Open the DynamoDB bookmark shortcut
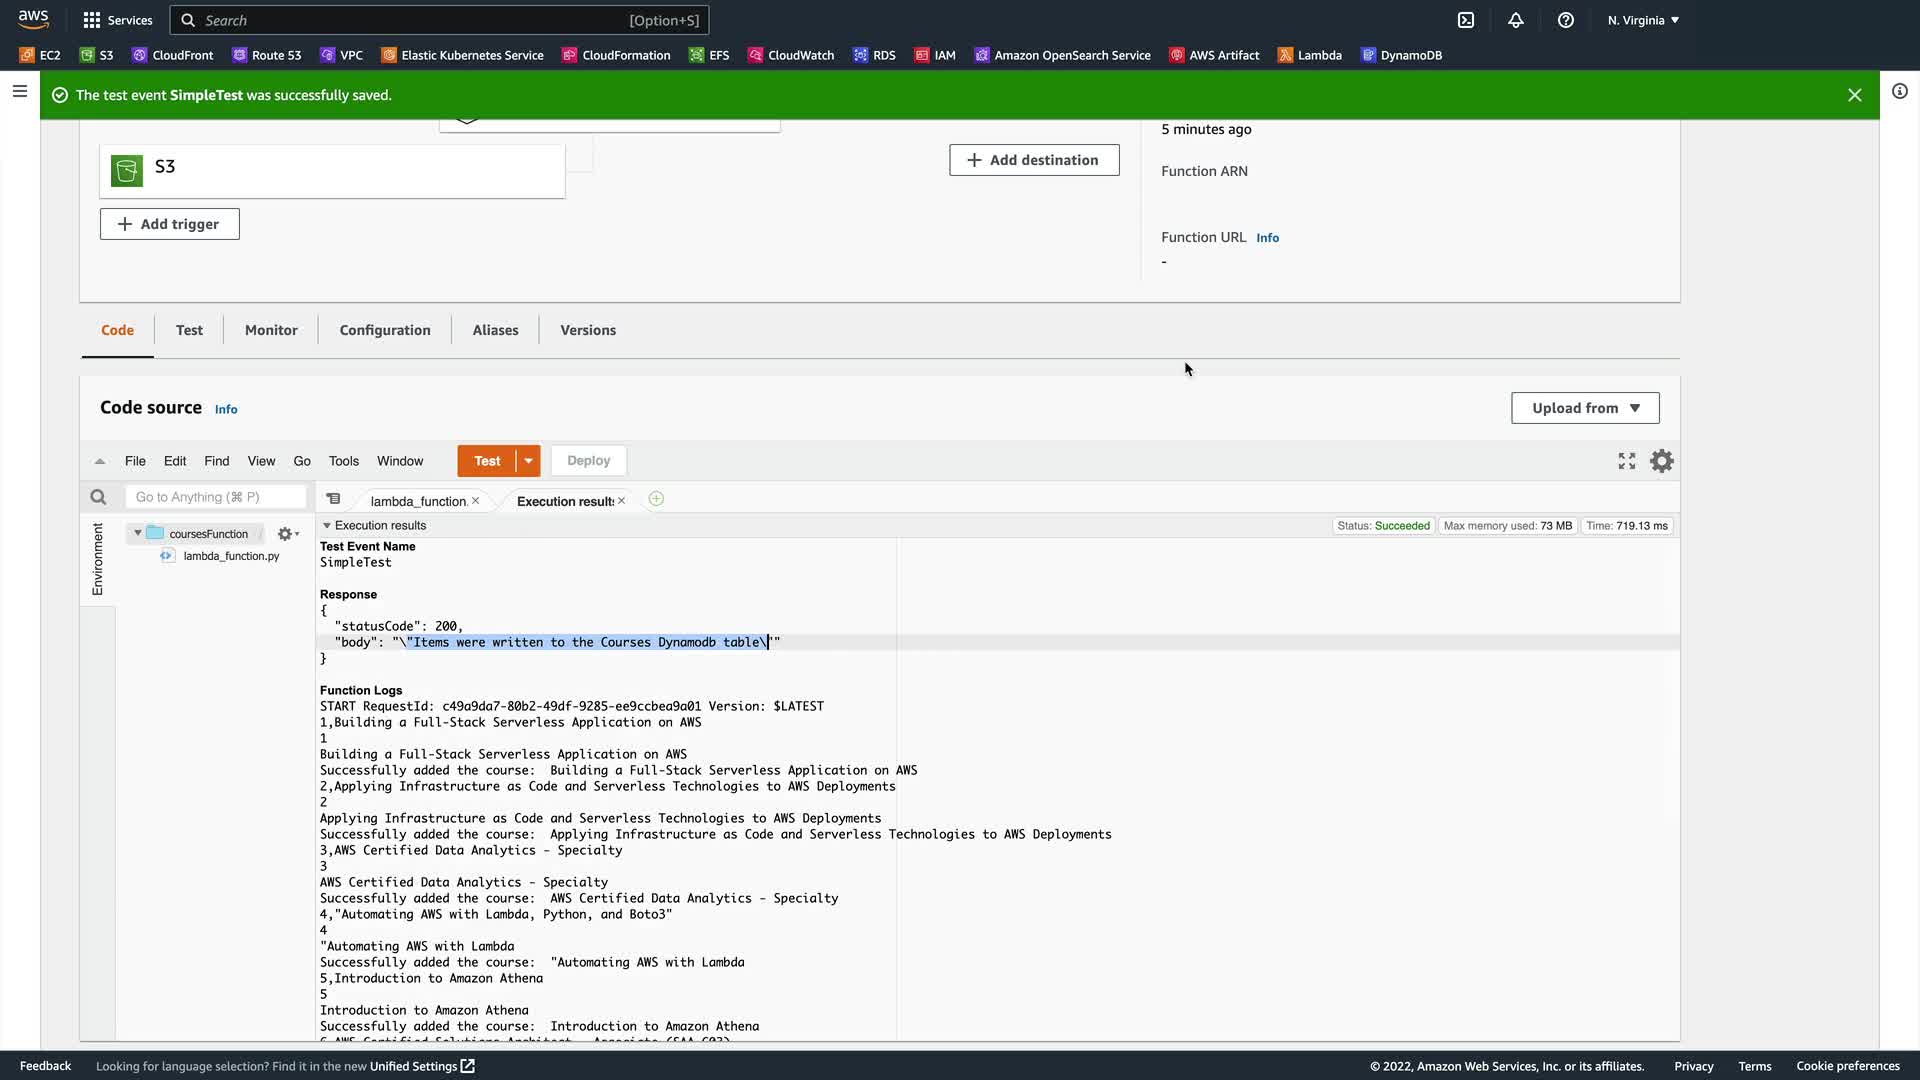Viewport: 1920px width, 1080px height. click(x=1401, y=55)
